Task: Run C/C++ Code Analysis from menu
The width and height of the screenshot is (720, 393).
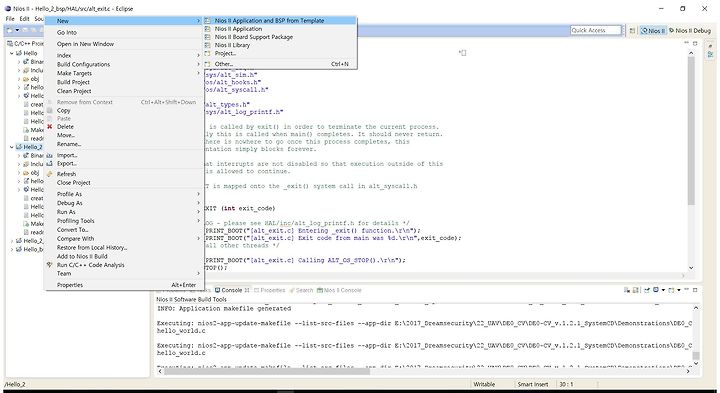Action: pyautogui.click(x=124, y=265)
